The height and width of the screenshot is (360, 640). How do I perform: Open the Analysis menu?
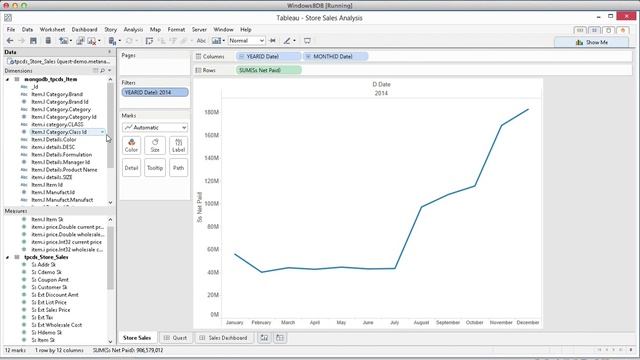[x=133, y=29]
